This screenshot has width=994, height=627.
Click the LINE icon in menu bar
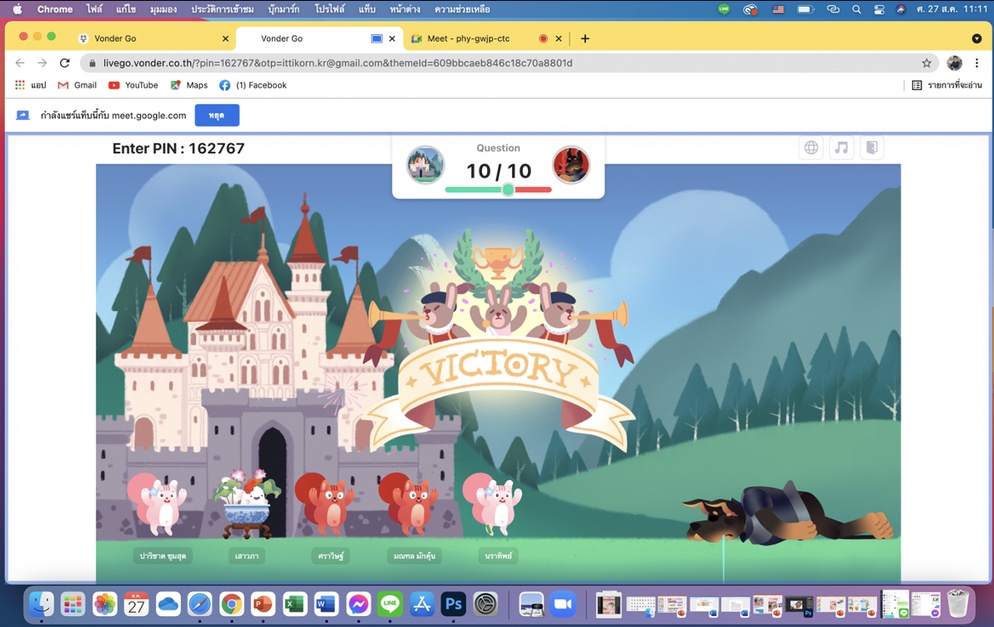(724, 9)
